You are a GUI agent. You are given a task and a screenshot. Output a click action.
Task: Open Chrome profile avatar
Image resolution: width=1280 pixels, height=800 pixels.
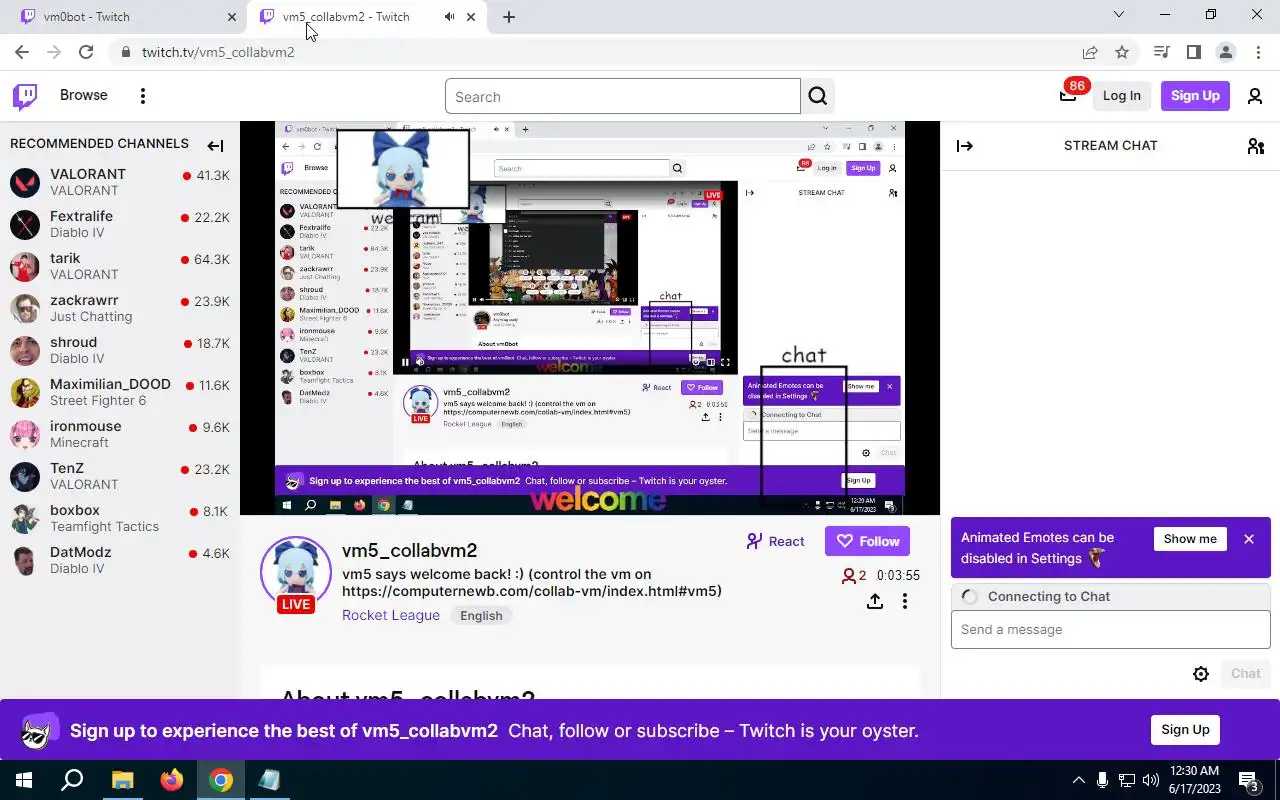point(1225,52)
